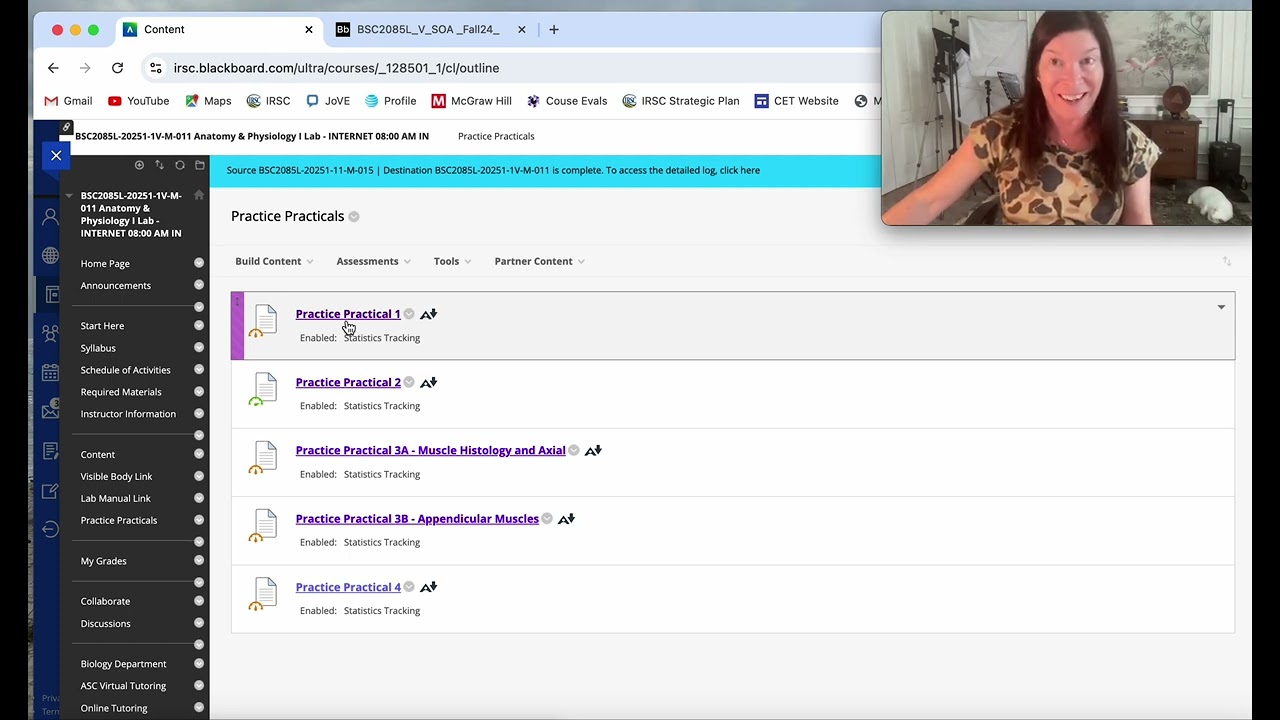Open new browser tab with plus
1280x720 pixels.
click(554, 29)
